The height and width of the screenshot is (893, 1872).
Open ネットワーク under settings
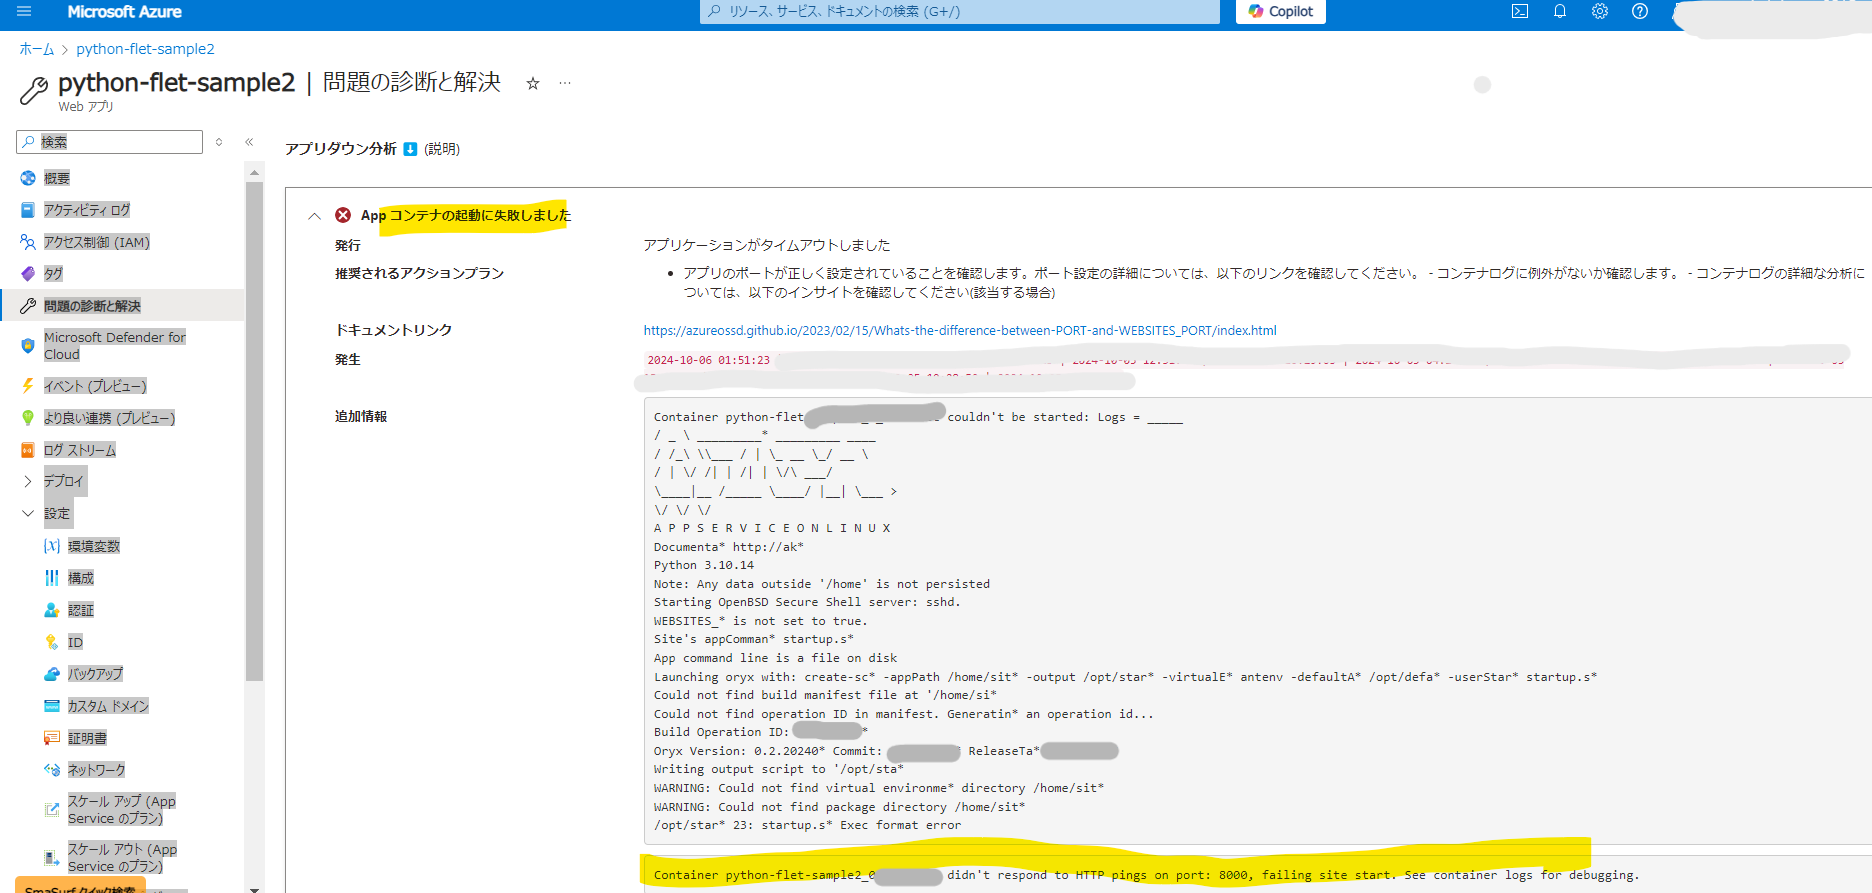96,770
